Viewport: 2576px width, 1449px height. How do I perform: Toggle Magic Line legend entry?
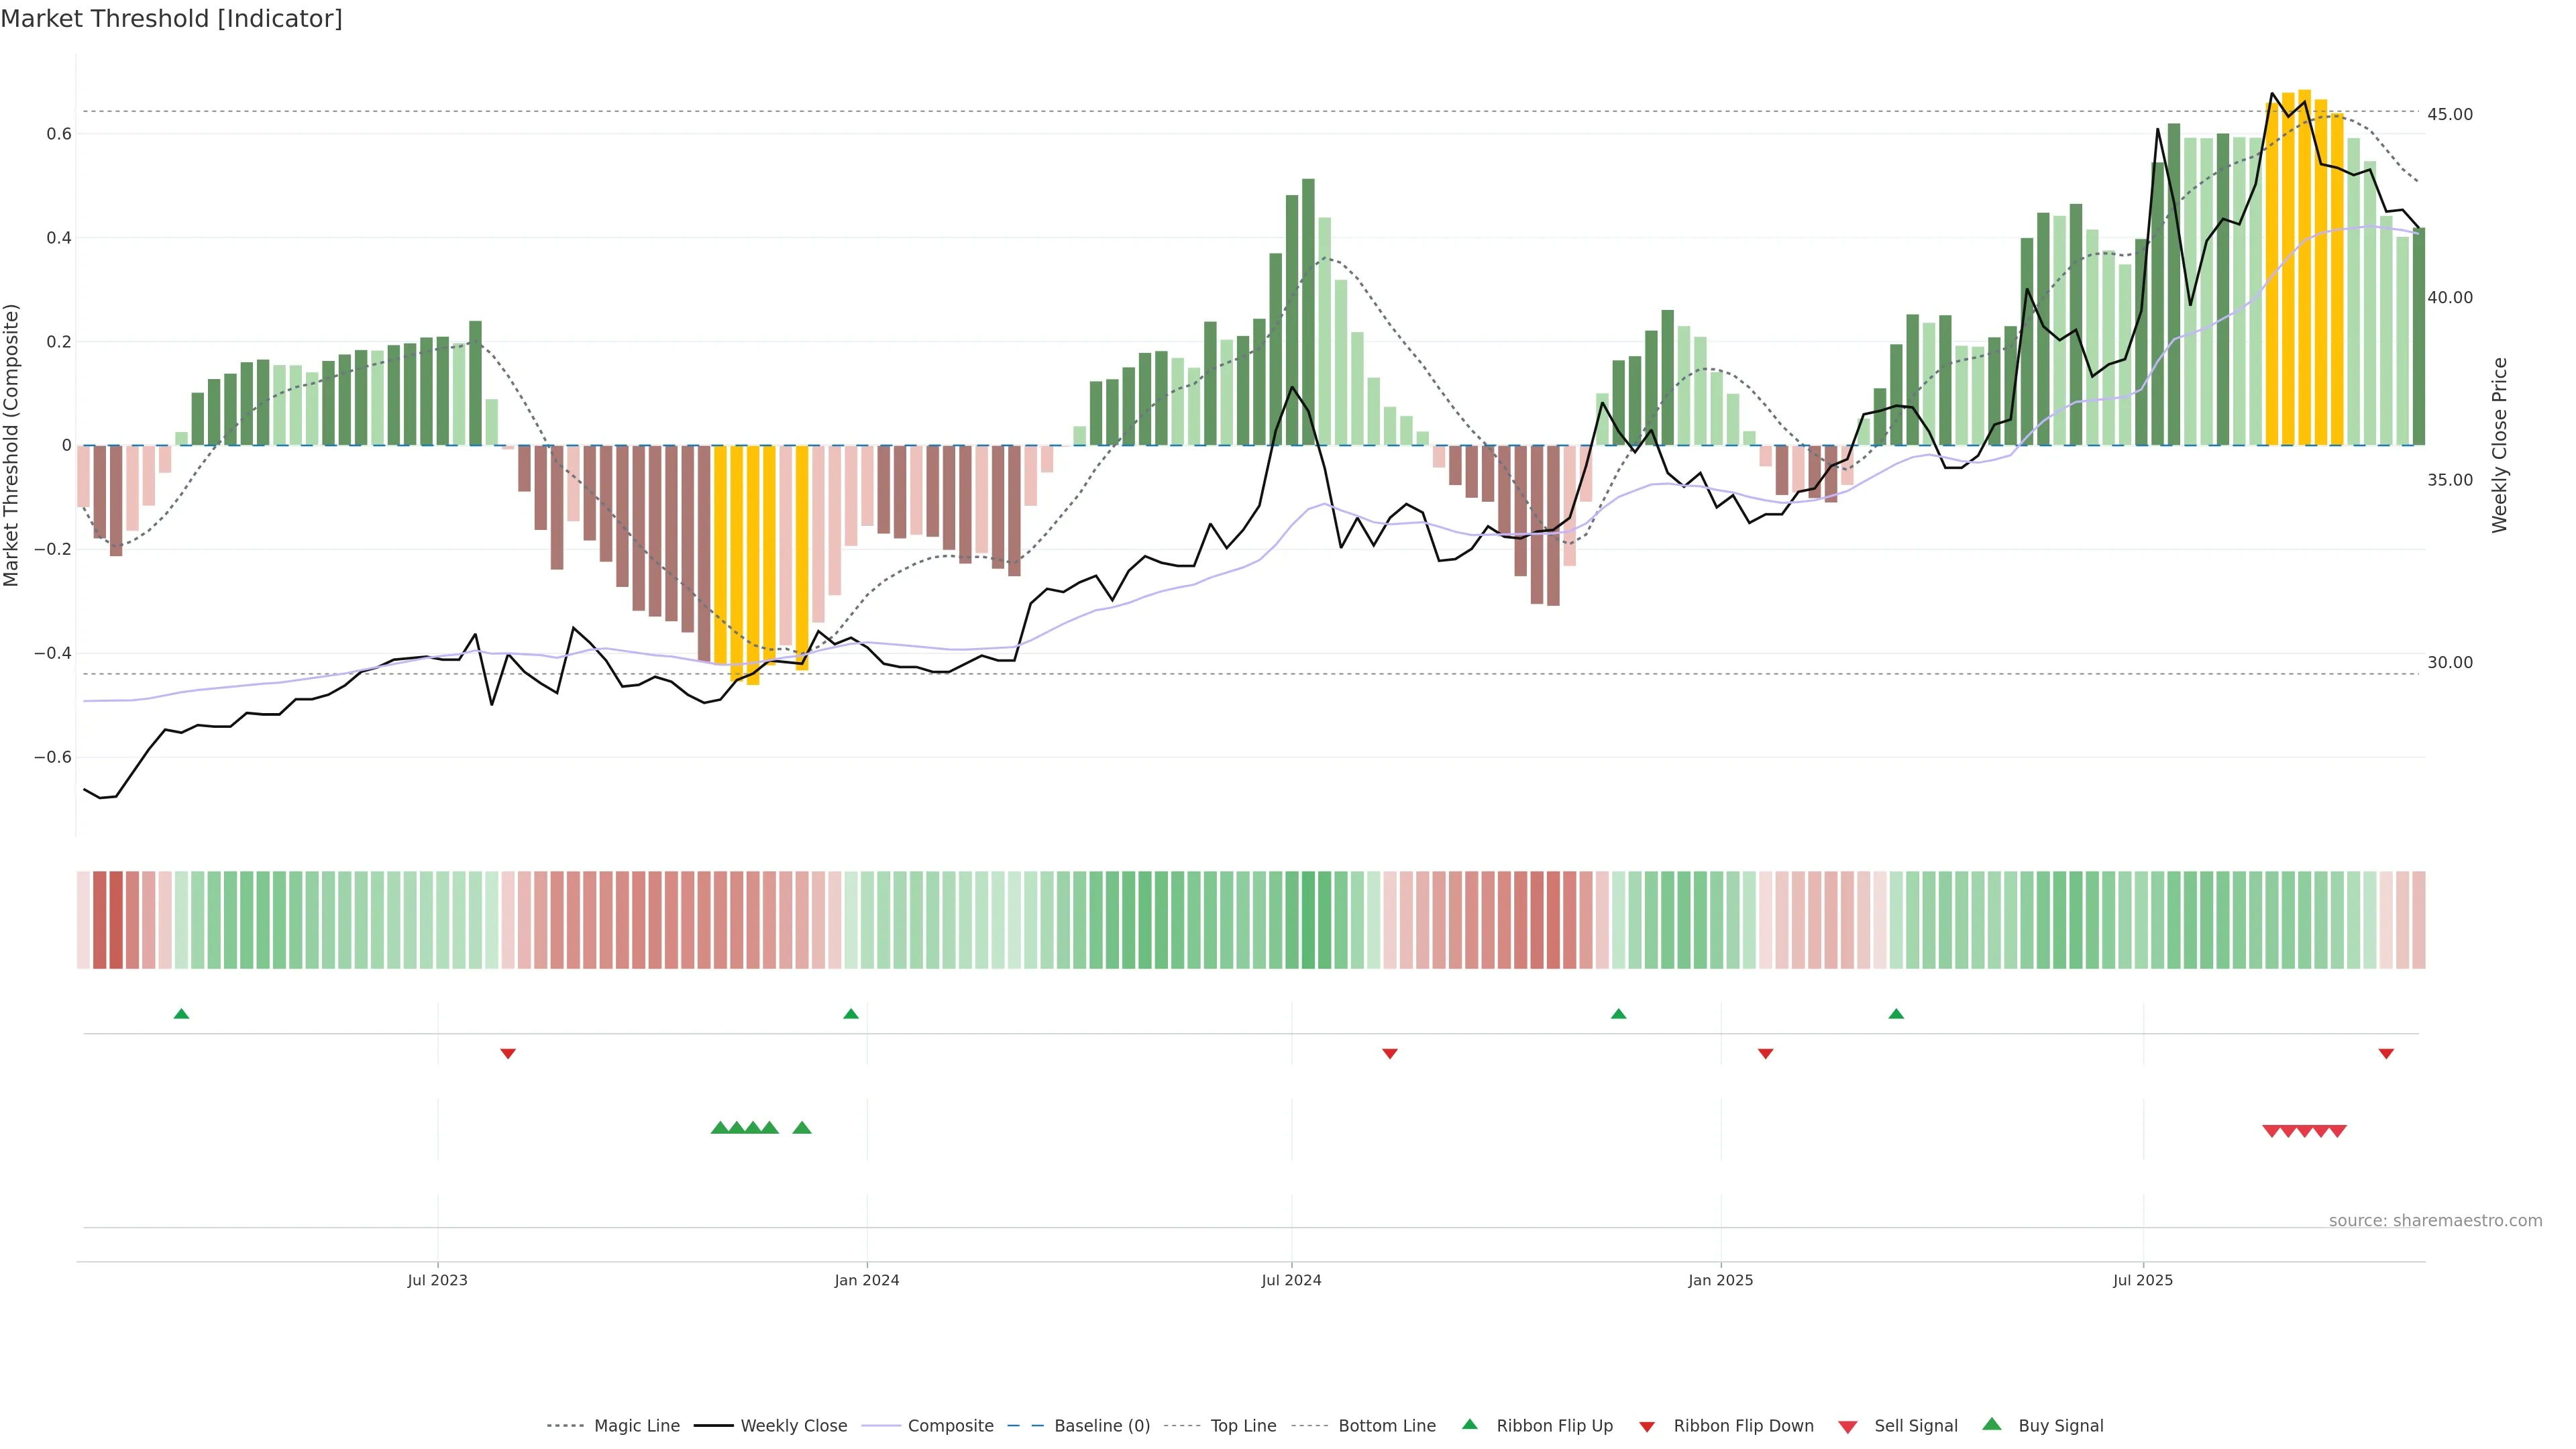coord(636,1426)
